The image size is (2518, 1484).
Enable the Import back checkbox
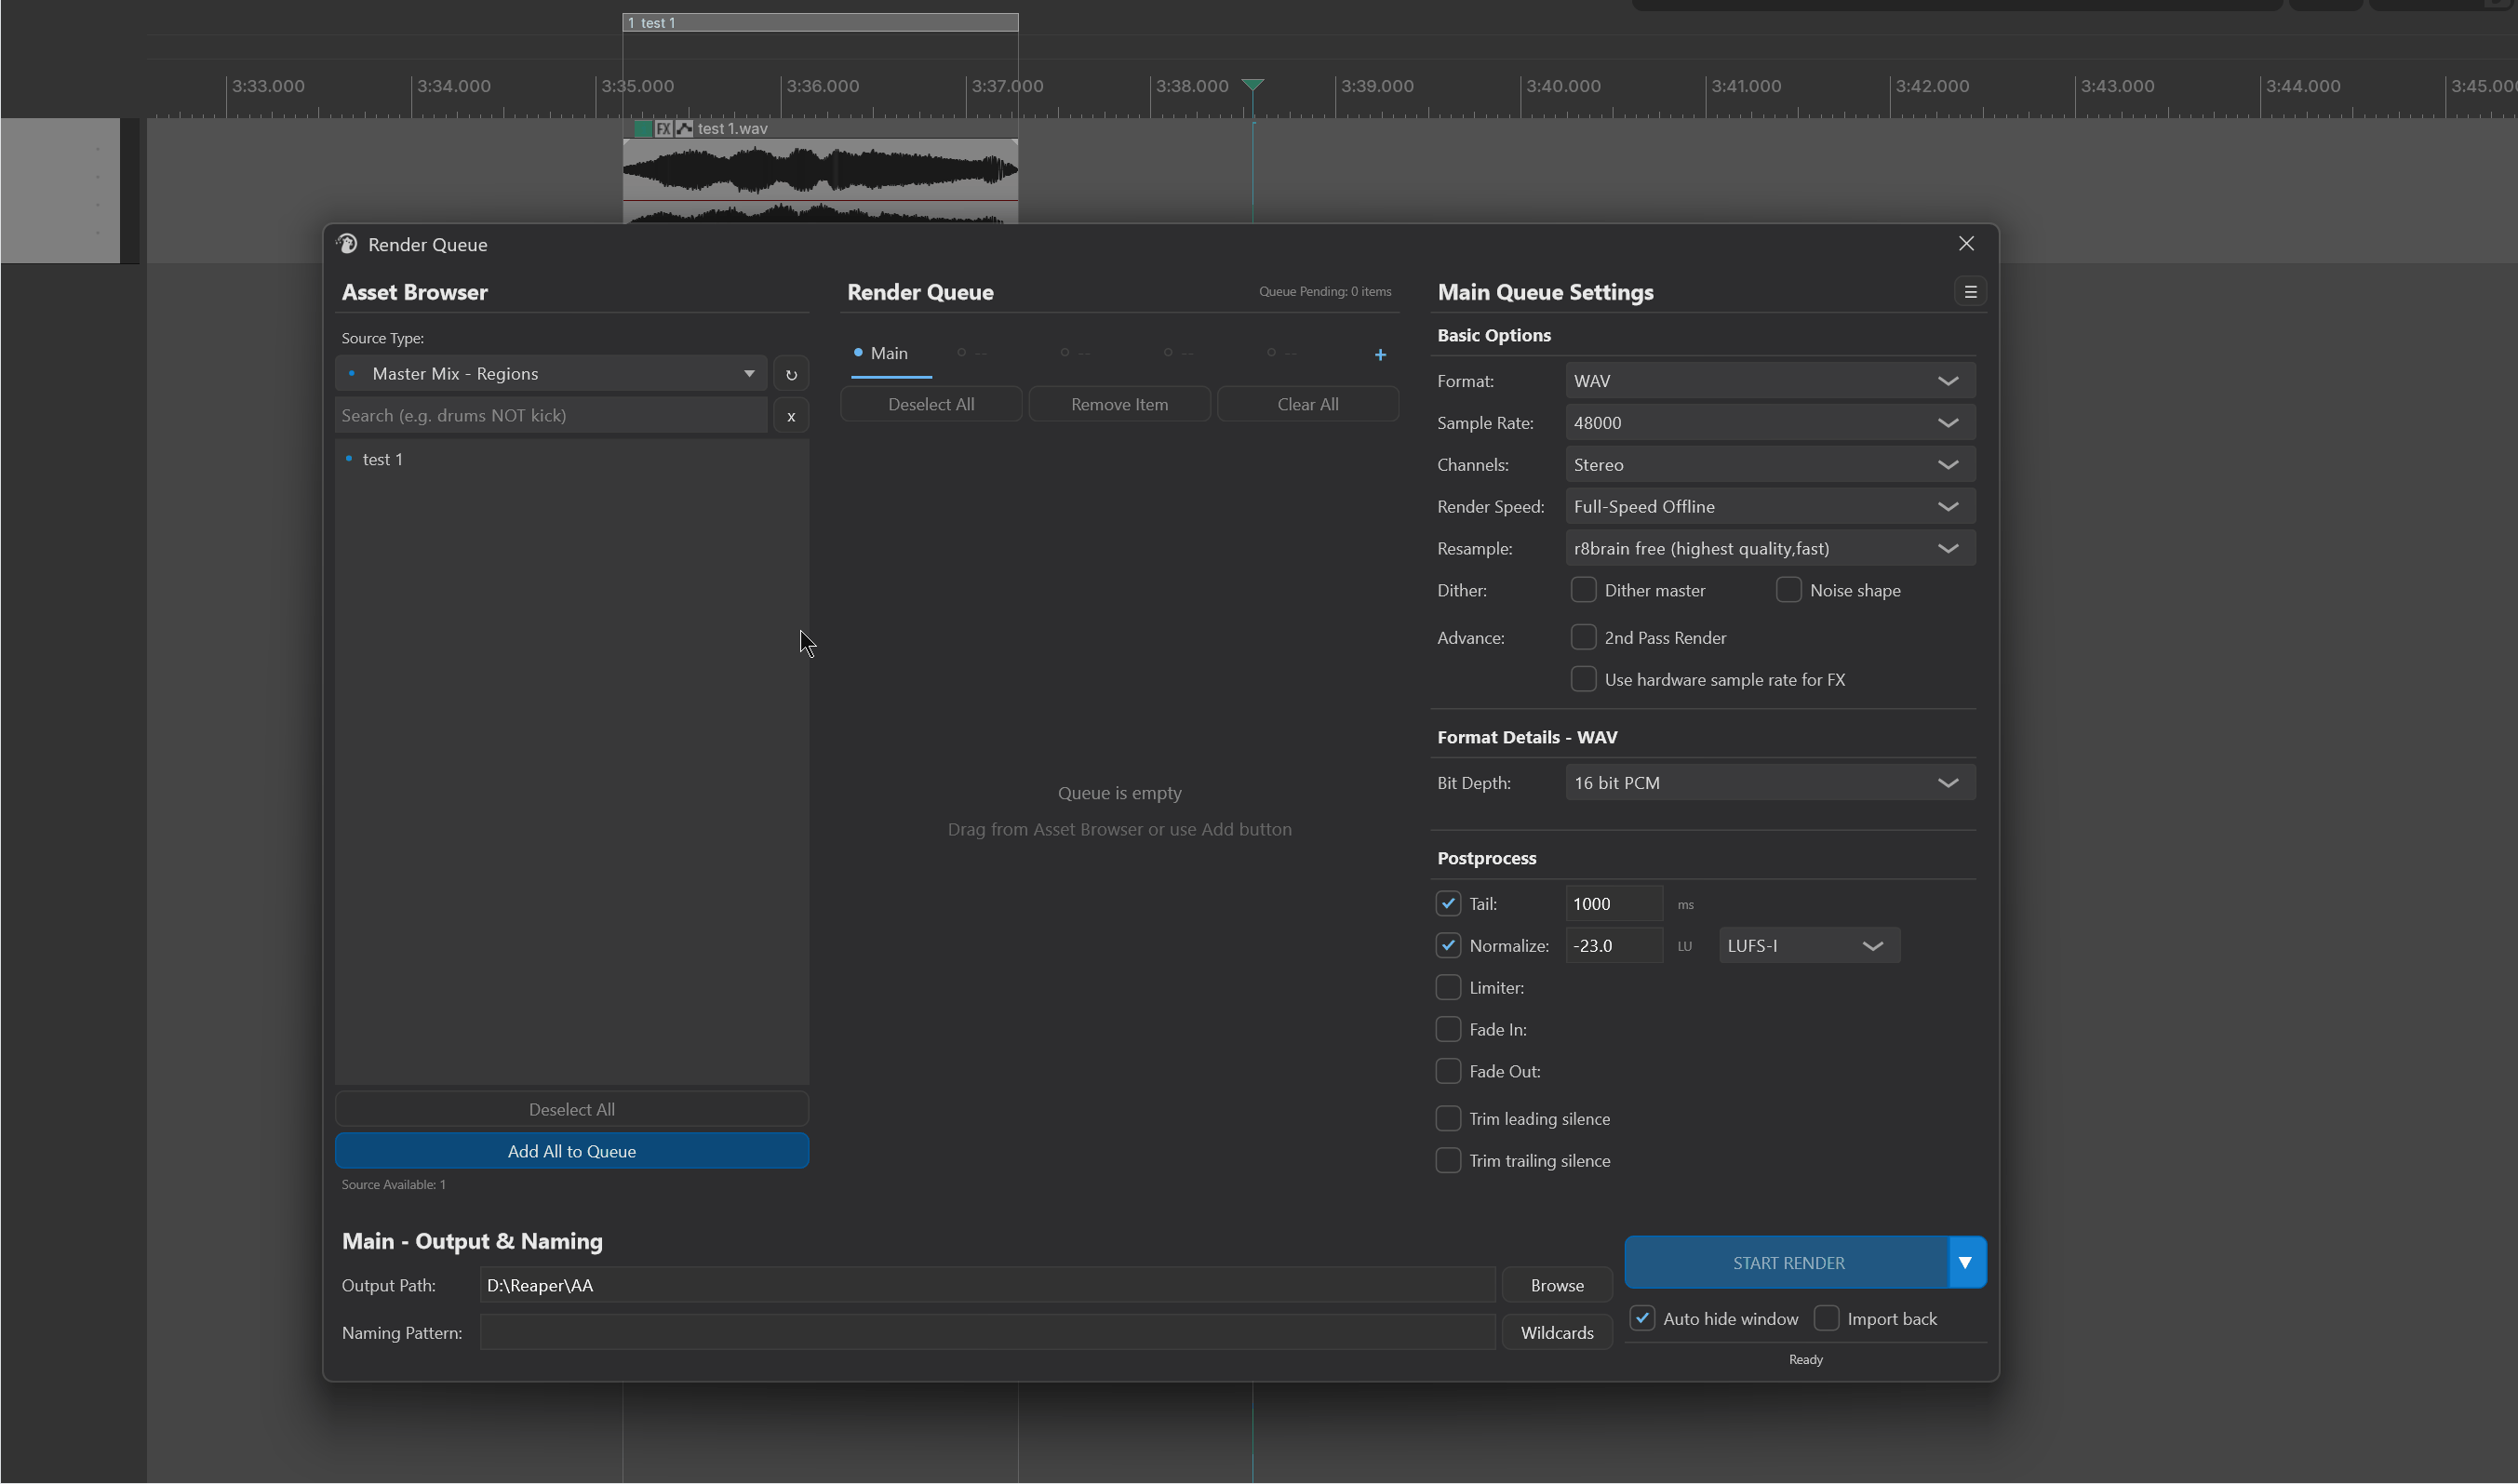tap(1826, 1319)
